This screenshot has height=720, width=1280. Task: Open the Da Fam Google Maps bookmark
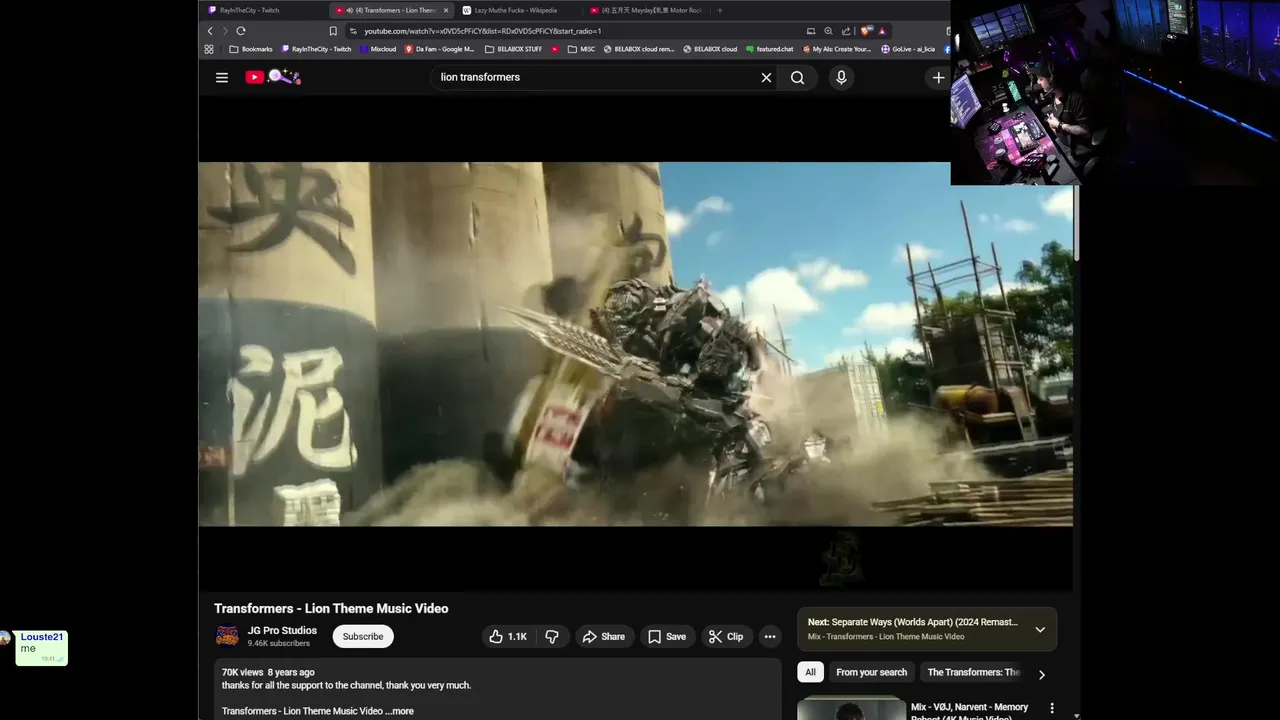coord(440,49)
